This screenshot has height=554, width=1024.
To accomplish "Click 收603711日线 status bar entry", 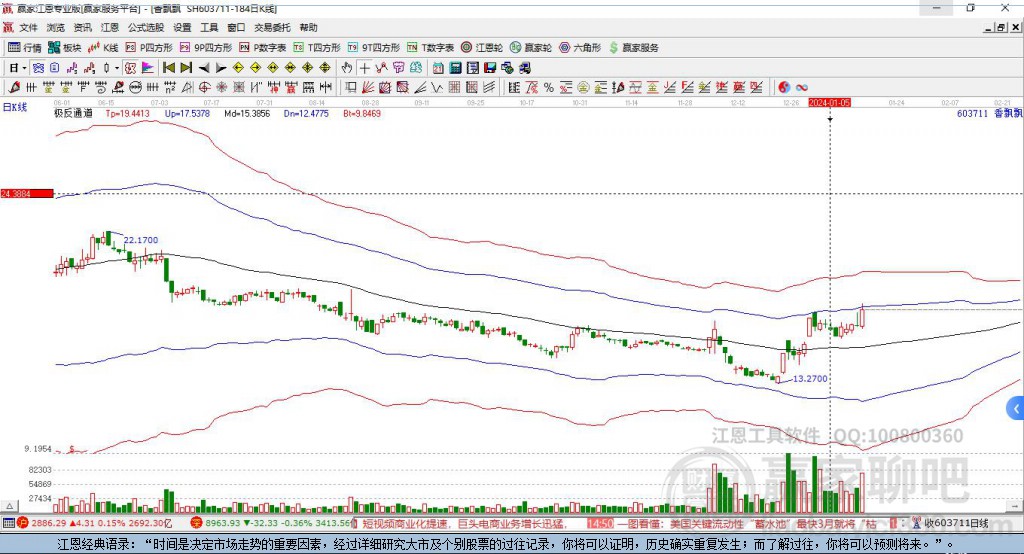I will pyautogui.click(x=956, y=523).
